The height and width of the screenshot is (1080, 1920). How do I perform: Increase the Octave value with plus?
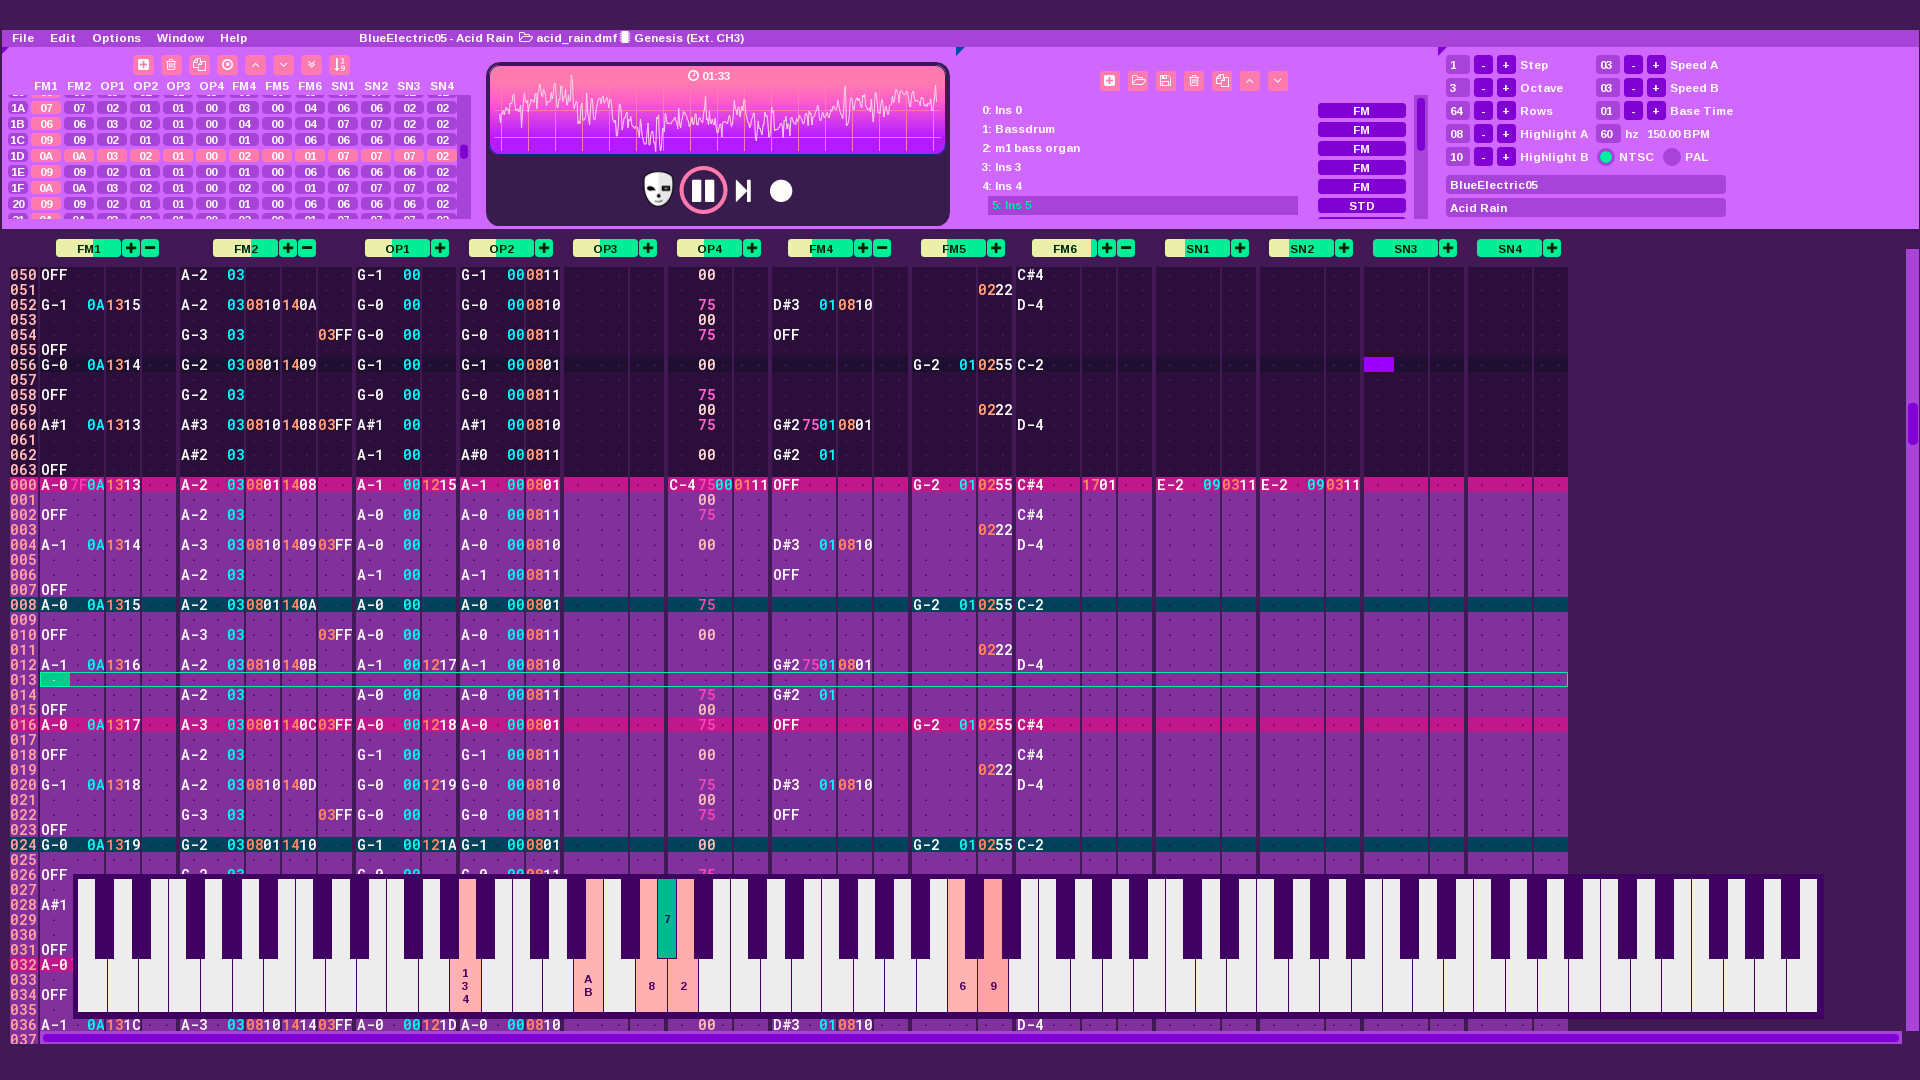click(x=1506, y=88)
